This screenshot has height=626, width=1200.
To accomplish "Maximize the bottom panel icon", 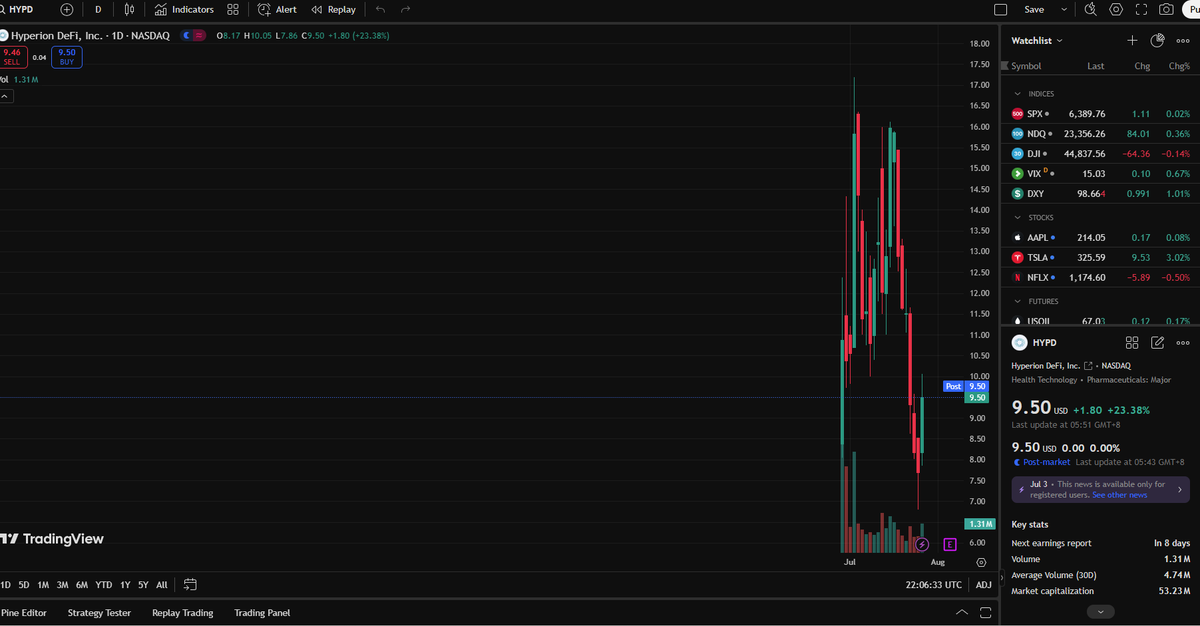I will [x=985, y=613].
